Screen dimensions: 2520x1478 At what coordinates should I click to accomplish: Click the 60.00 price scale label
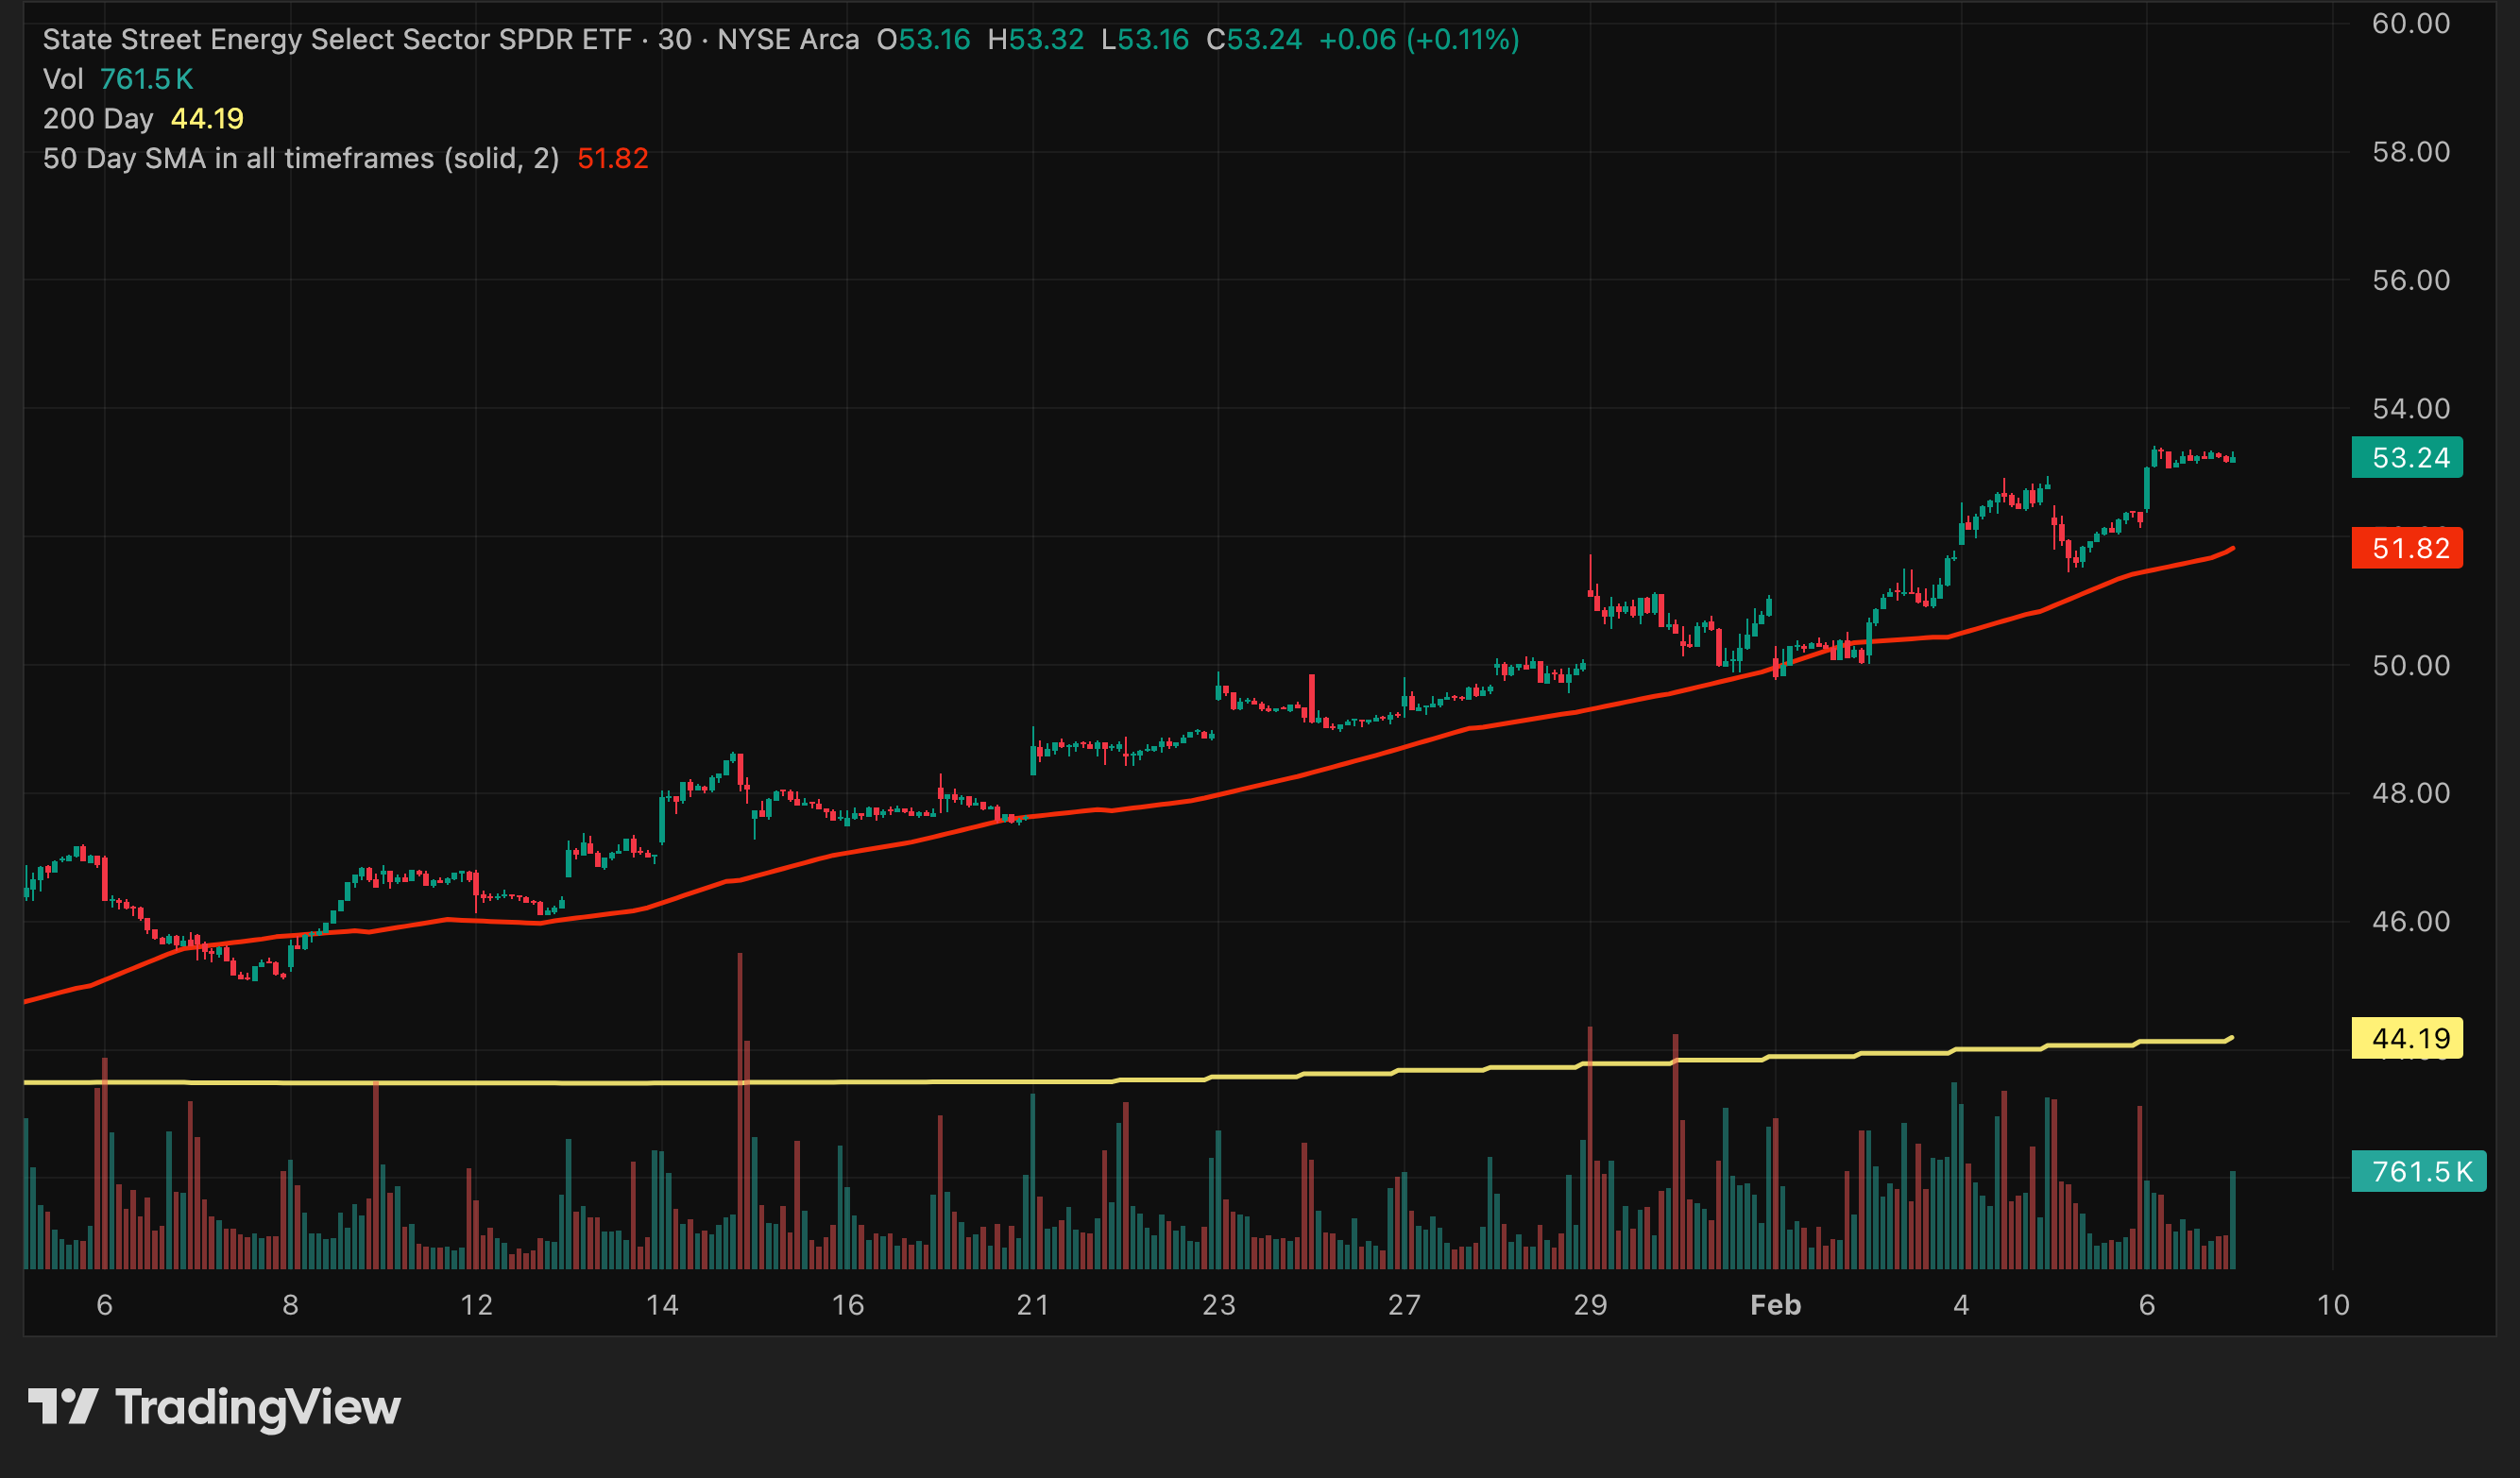click(x=2411, y=23)
